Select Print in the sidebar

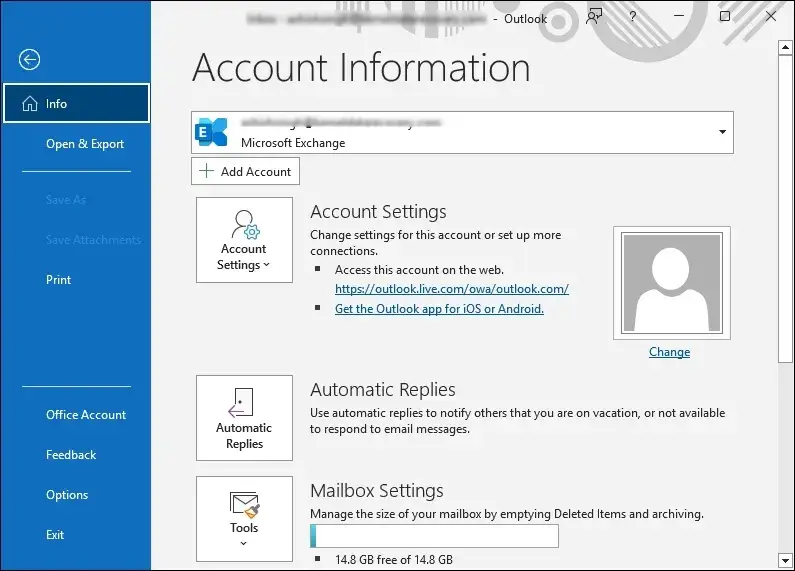coord(58,280)
